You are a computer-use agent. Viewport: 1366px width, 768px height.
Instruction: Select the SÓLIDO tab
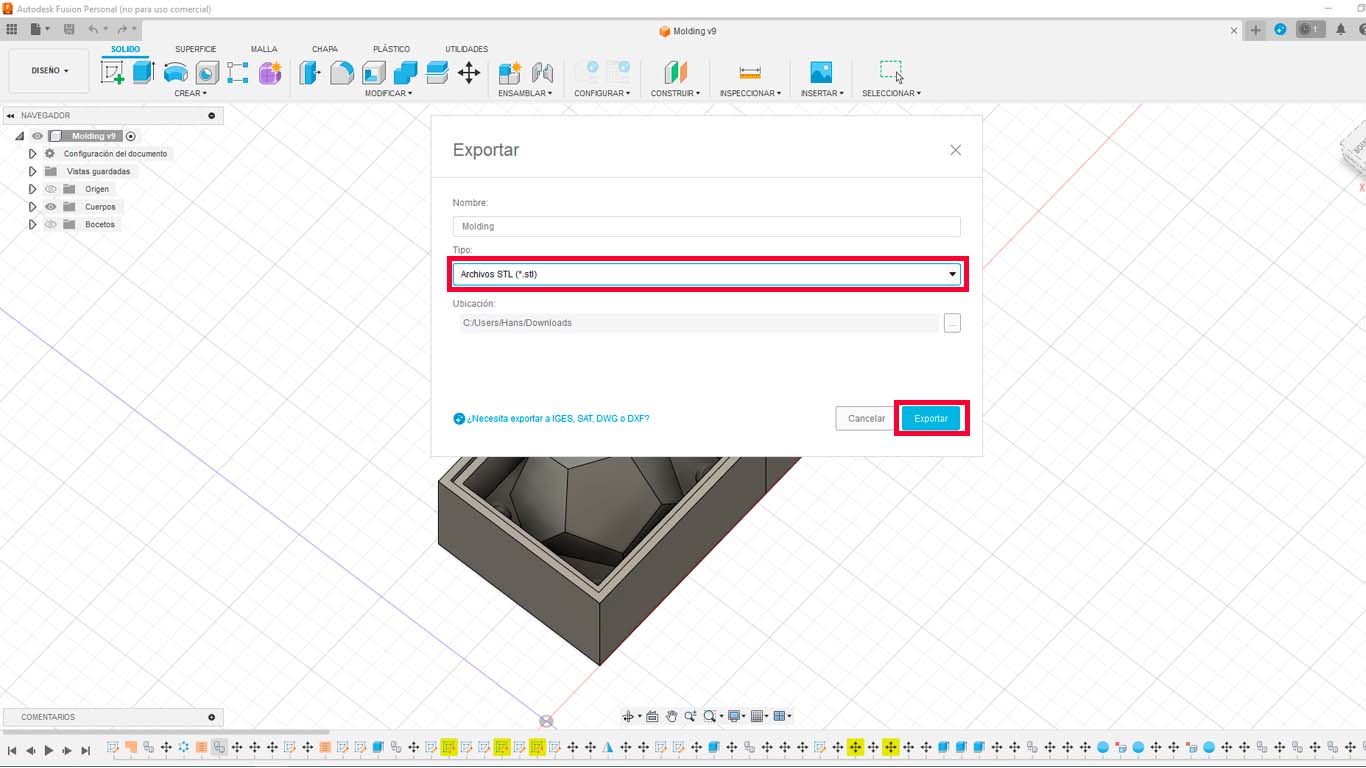tap(125, 49)
